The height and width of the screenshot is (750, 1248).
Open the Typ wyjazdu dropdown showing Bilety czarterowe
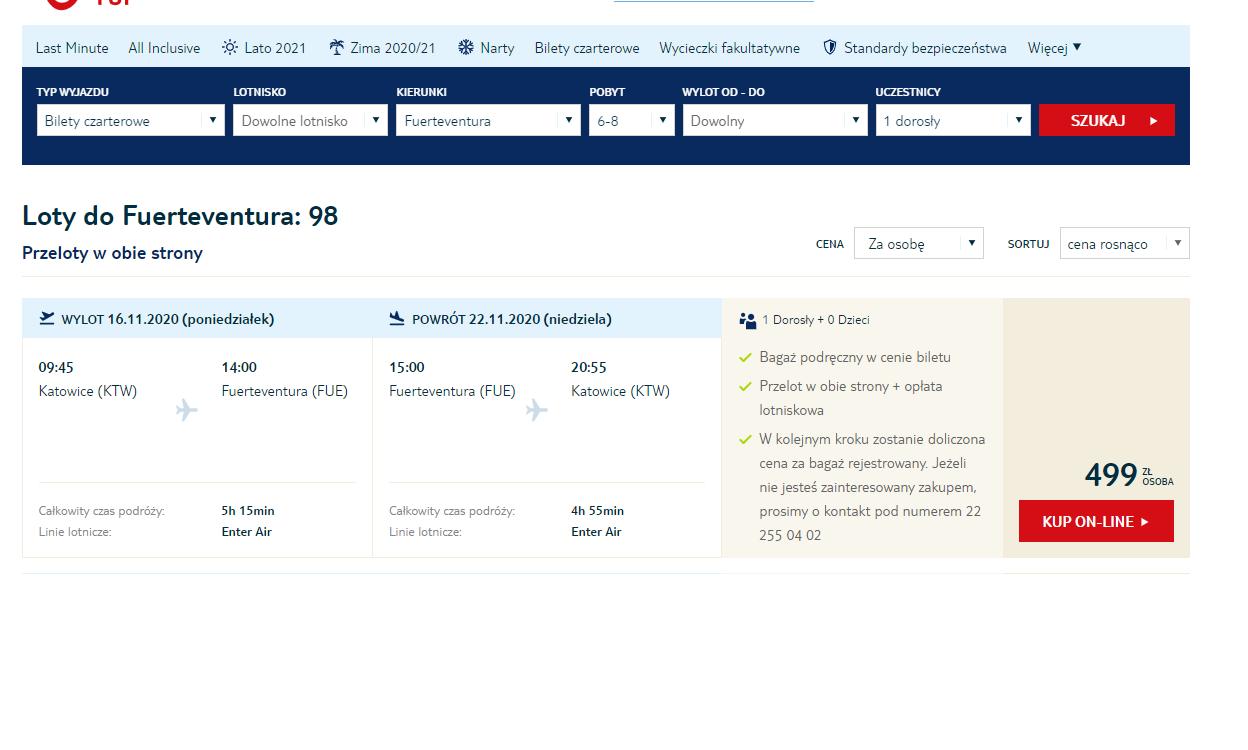[130, 120]
